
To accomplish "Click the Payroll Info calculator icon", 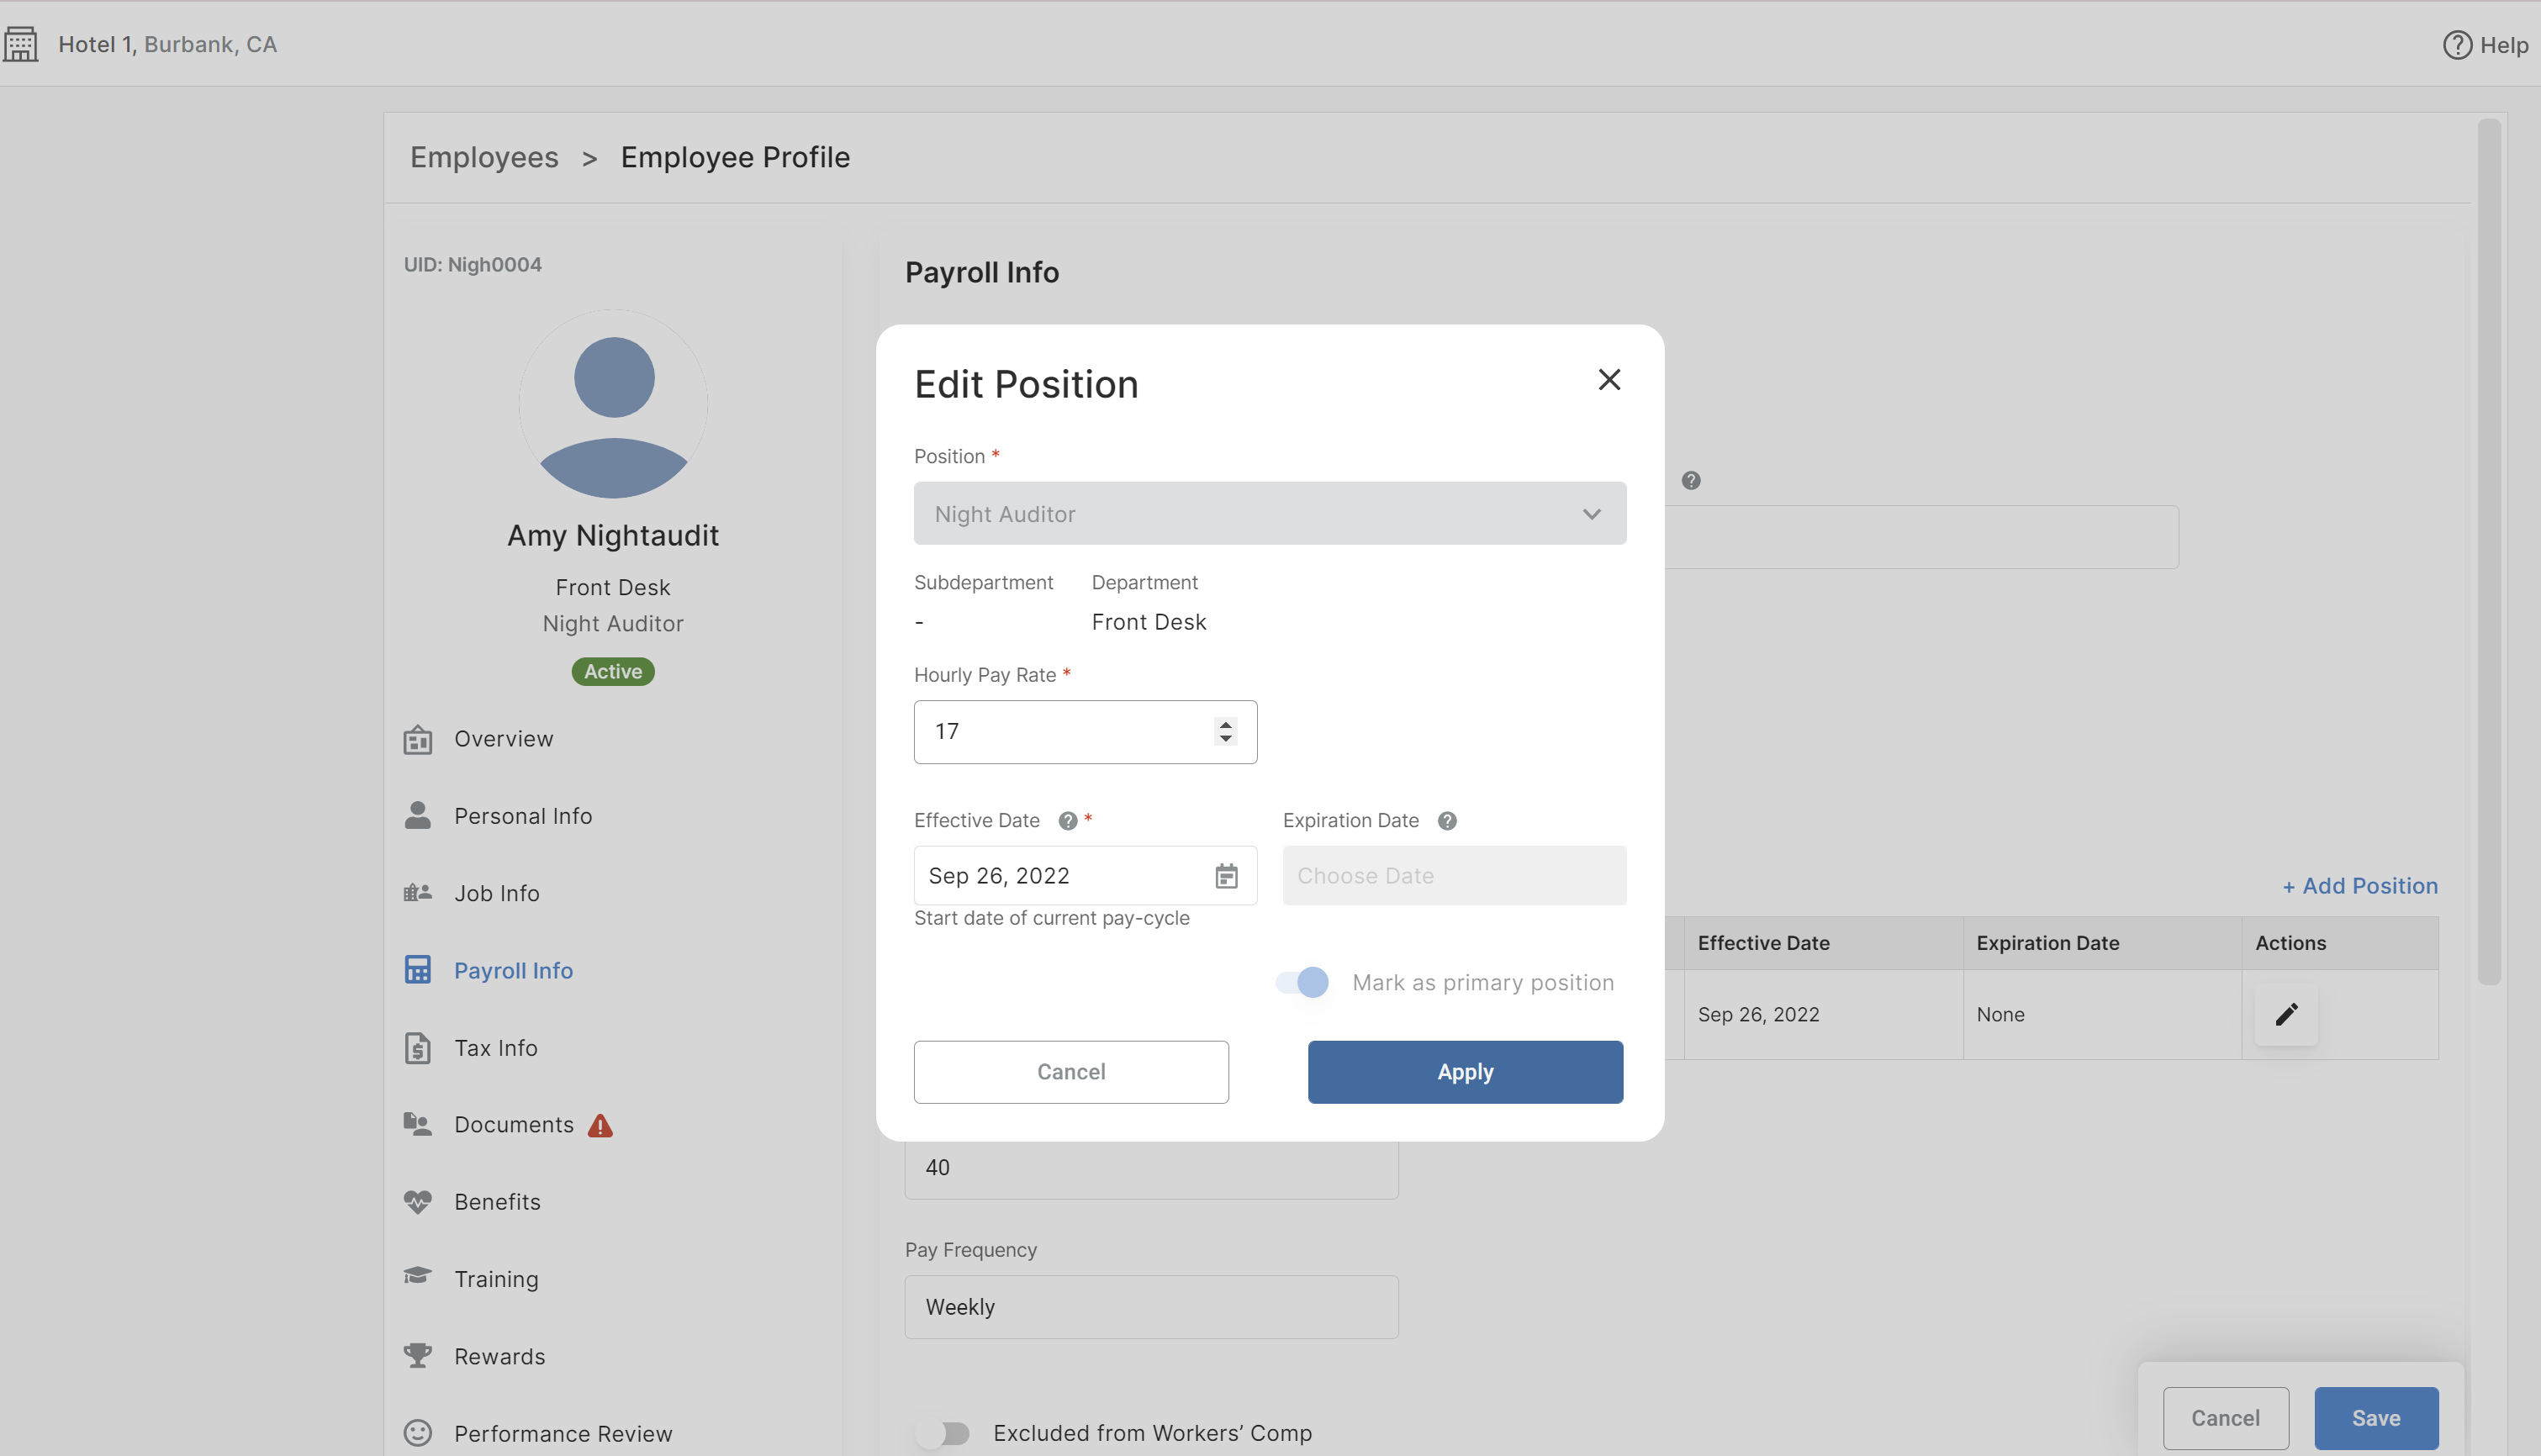I will (418, 970).
